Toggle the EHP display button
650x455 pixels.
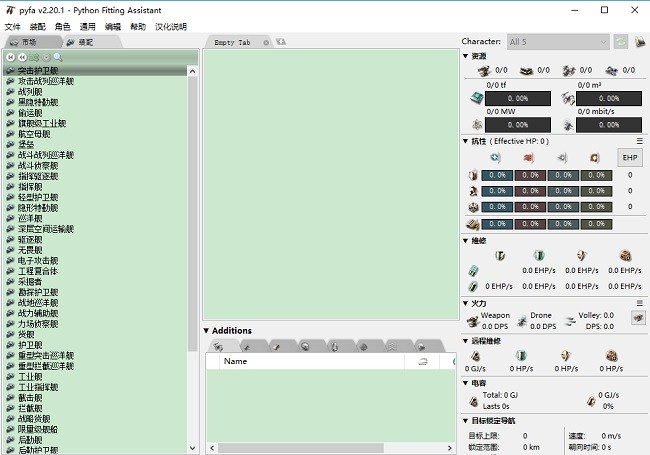tap(630, 157)
